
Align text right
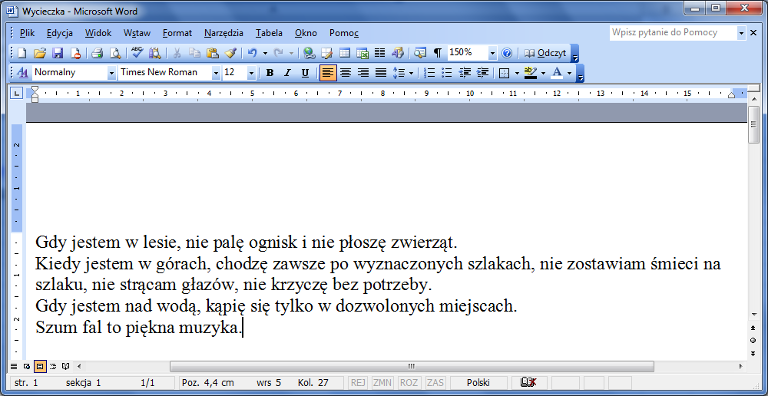[x=363, y=73]
